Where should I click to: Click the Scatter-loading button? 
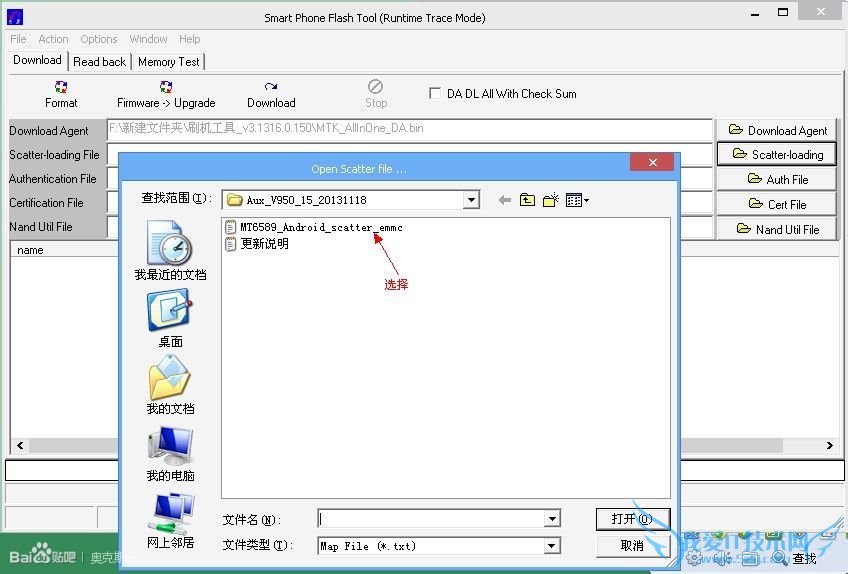point(777,155)
